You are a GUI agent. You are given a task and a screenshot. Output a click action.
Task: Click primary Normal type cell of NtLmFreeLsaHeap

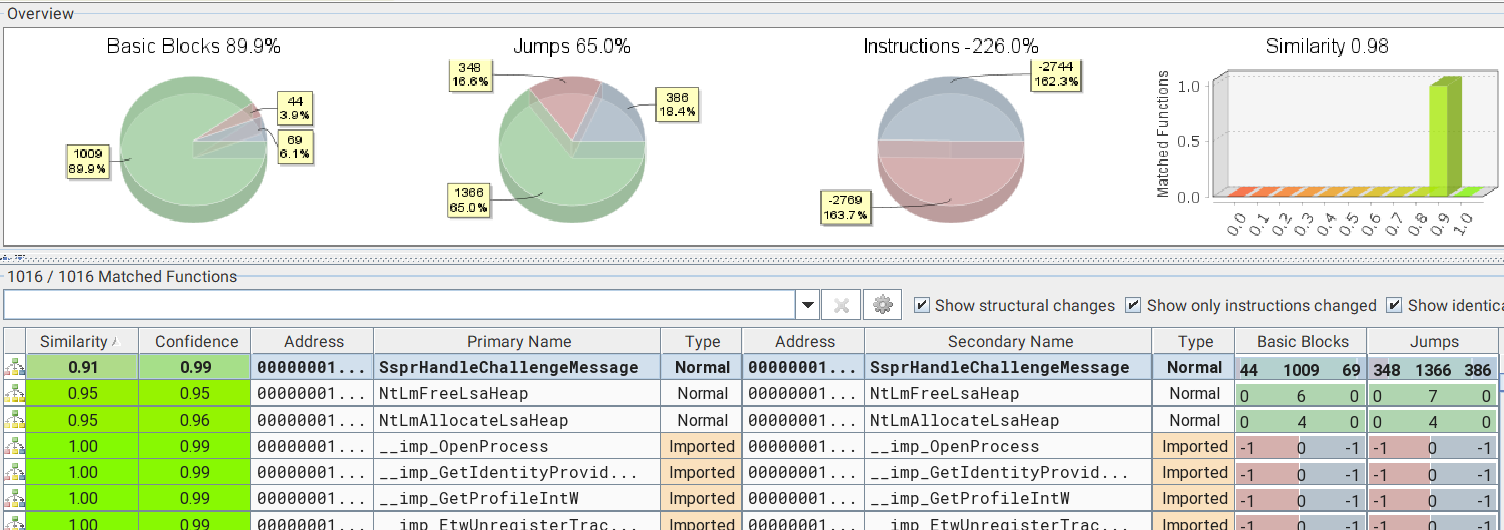coord(701,394)
